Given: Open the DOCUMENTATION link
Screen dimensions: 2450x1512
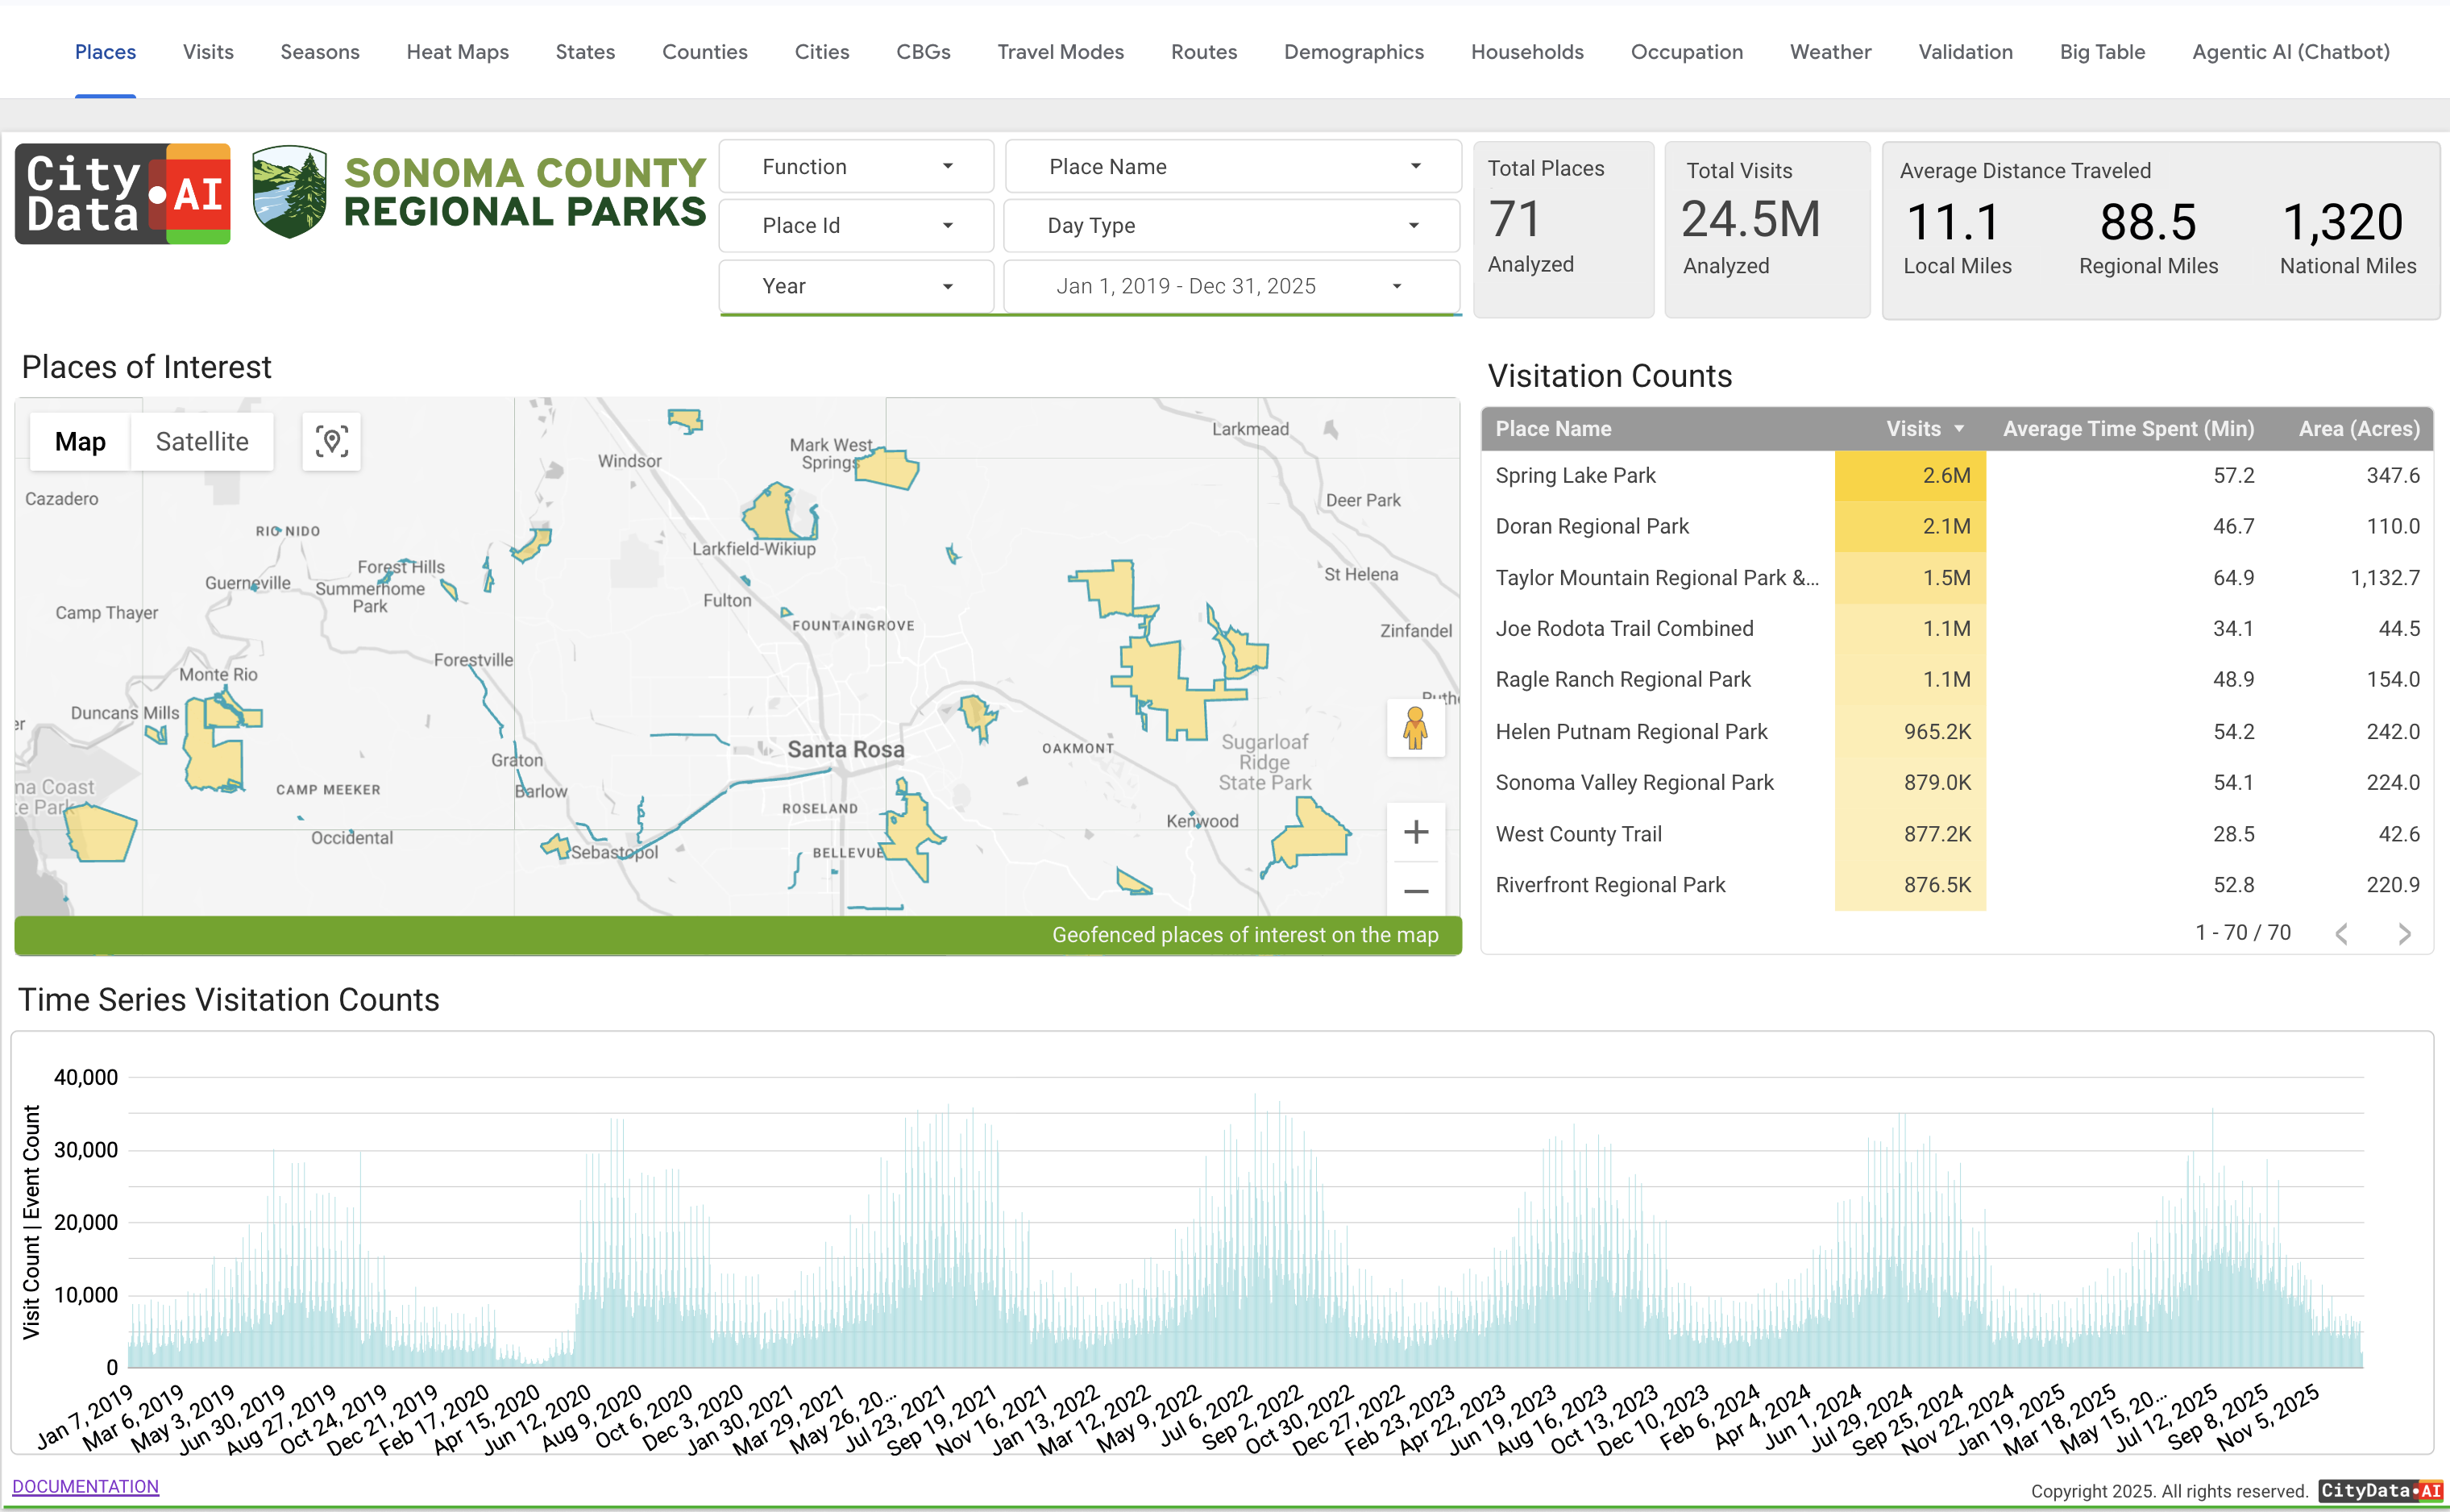Looking at the screenshot, I should 85,1486.
